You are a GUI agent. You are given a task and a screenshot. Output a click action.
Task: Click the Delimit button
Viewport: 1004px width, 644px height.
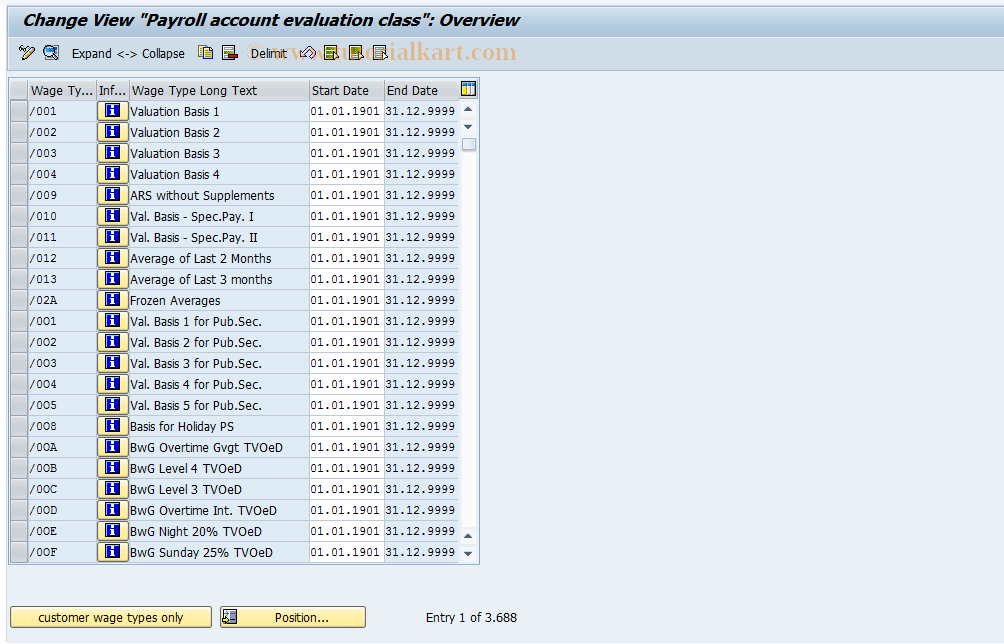(x=268, y=54)
